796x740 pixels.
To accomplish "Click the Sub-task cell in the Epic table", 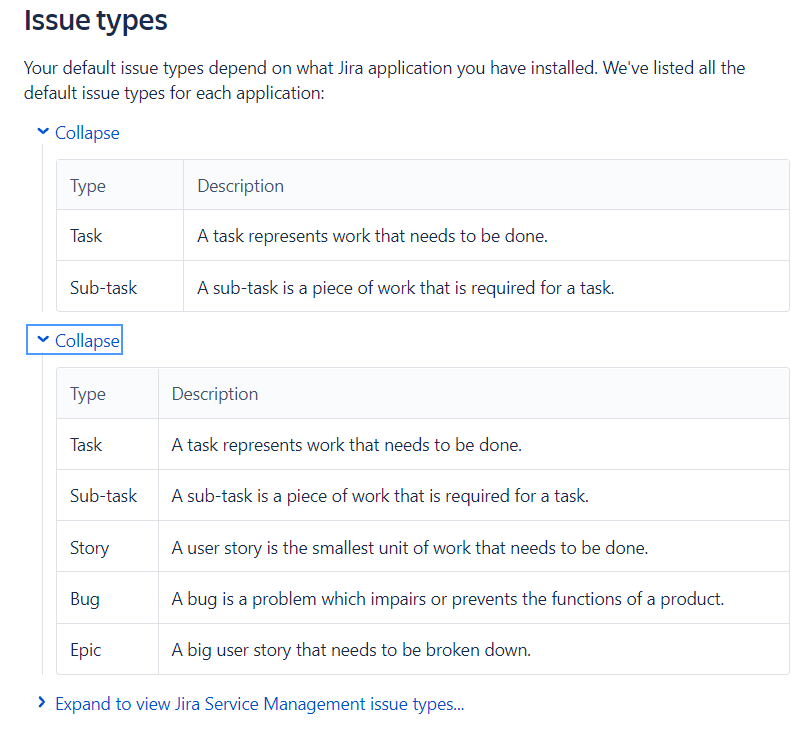I will 104,496.
